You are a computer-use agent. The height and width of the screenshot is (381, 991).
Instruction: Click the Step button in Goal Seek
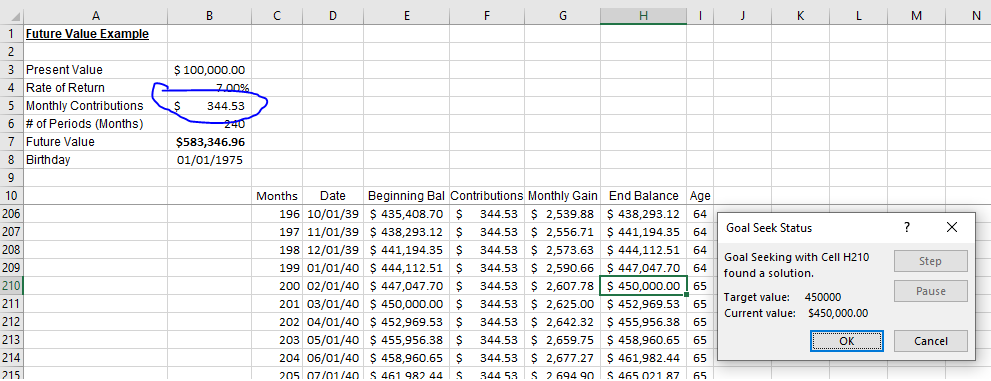click(930, 261)
